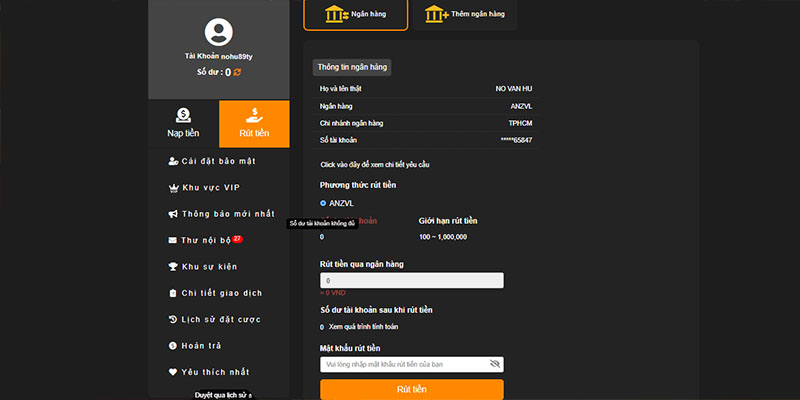Image resolution: width=800 pixels, height=400 pixels.
Task: Switch to the Nạp tiền tab
Action: (183, 124)
